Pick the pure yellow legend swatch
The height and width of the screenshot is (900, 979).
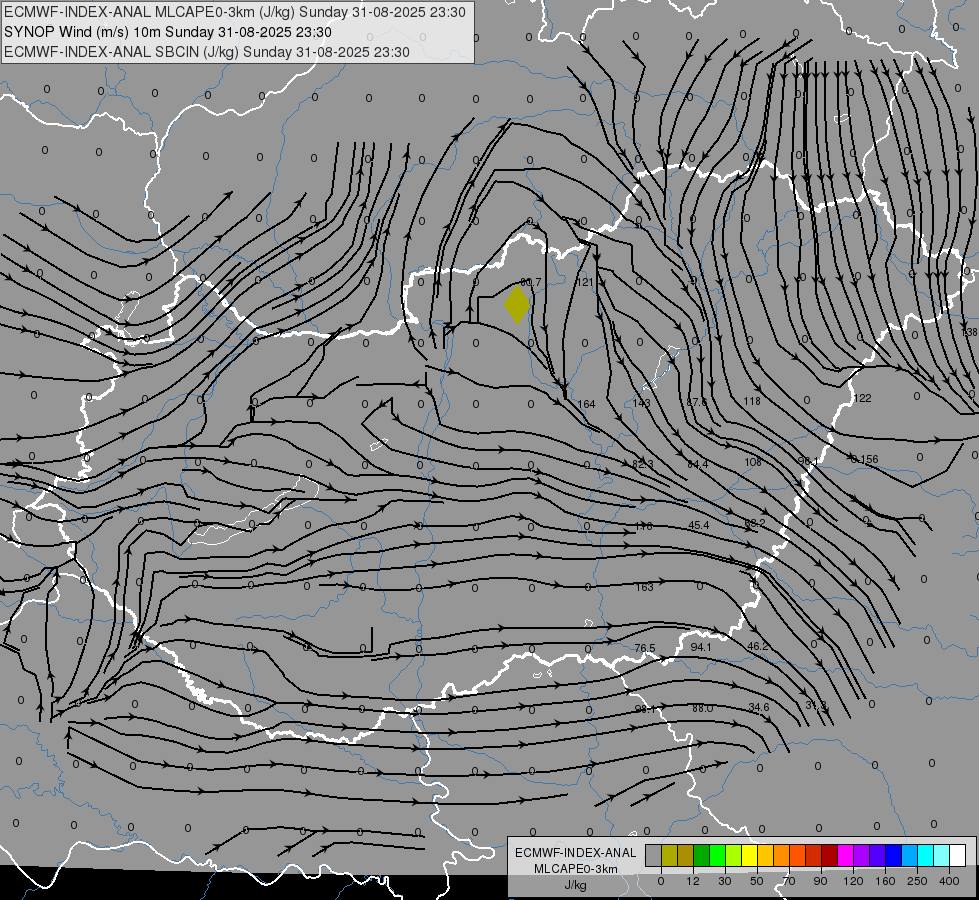750,856
